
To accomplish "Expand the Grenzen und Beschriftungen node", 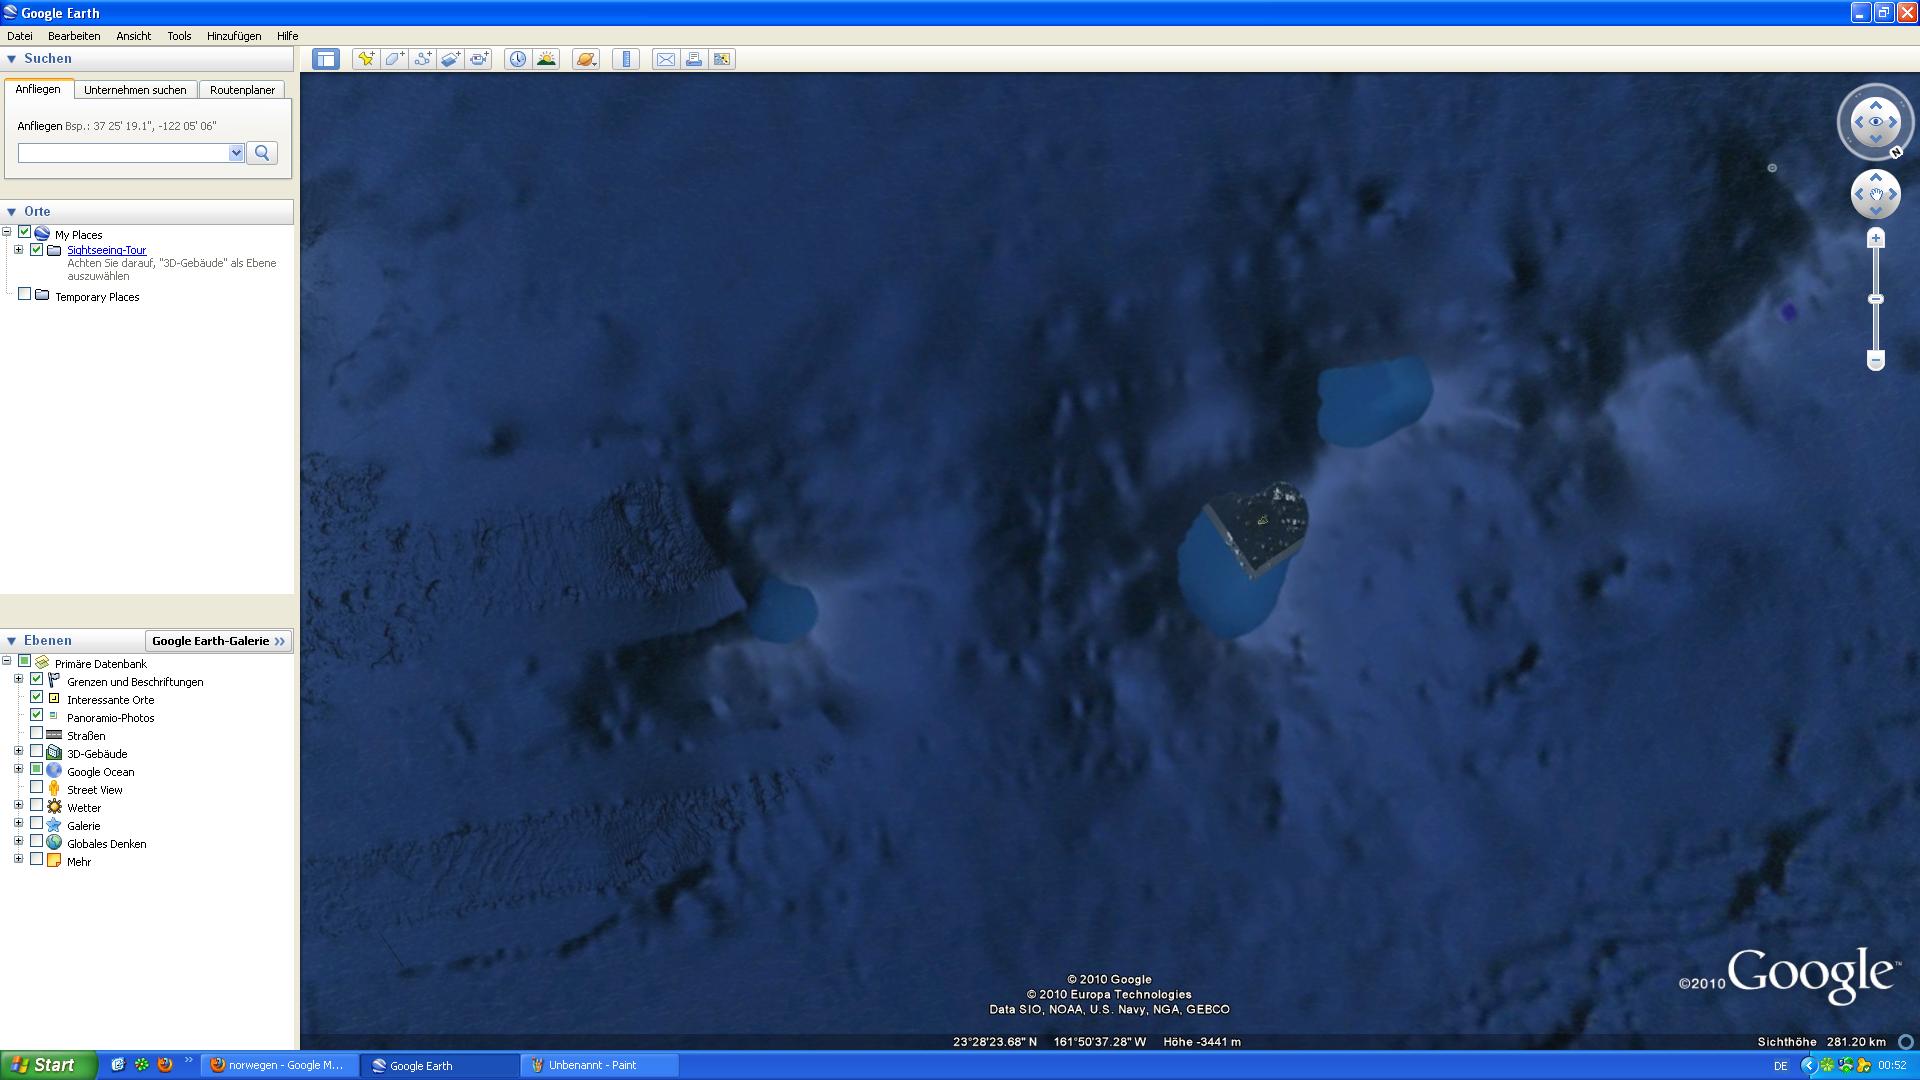I will coord(19,680).
